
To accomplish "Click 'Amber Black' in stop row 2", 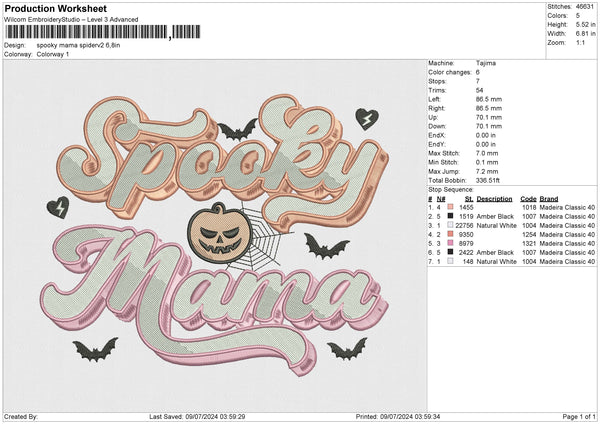I will click(x=495, y=217).
